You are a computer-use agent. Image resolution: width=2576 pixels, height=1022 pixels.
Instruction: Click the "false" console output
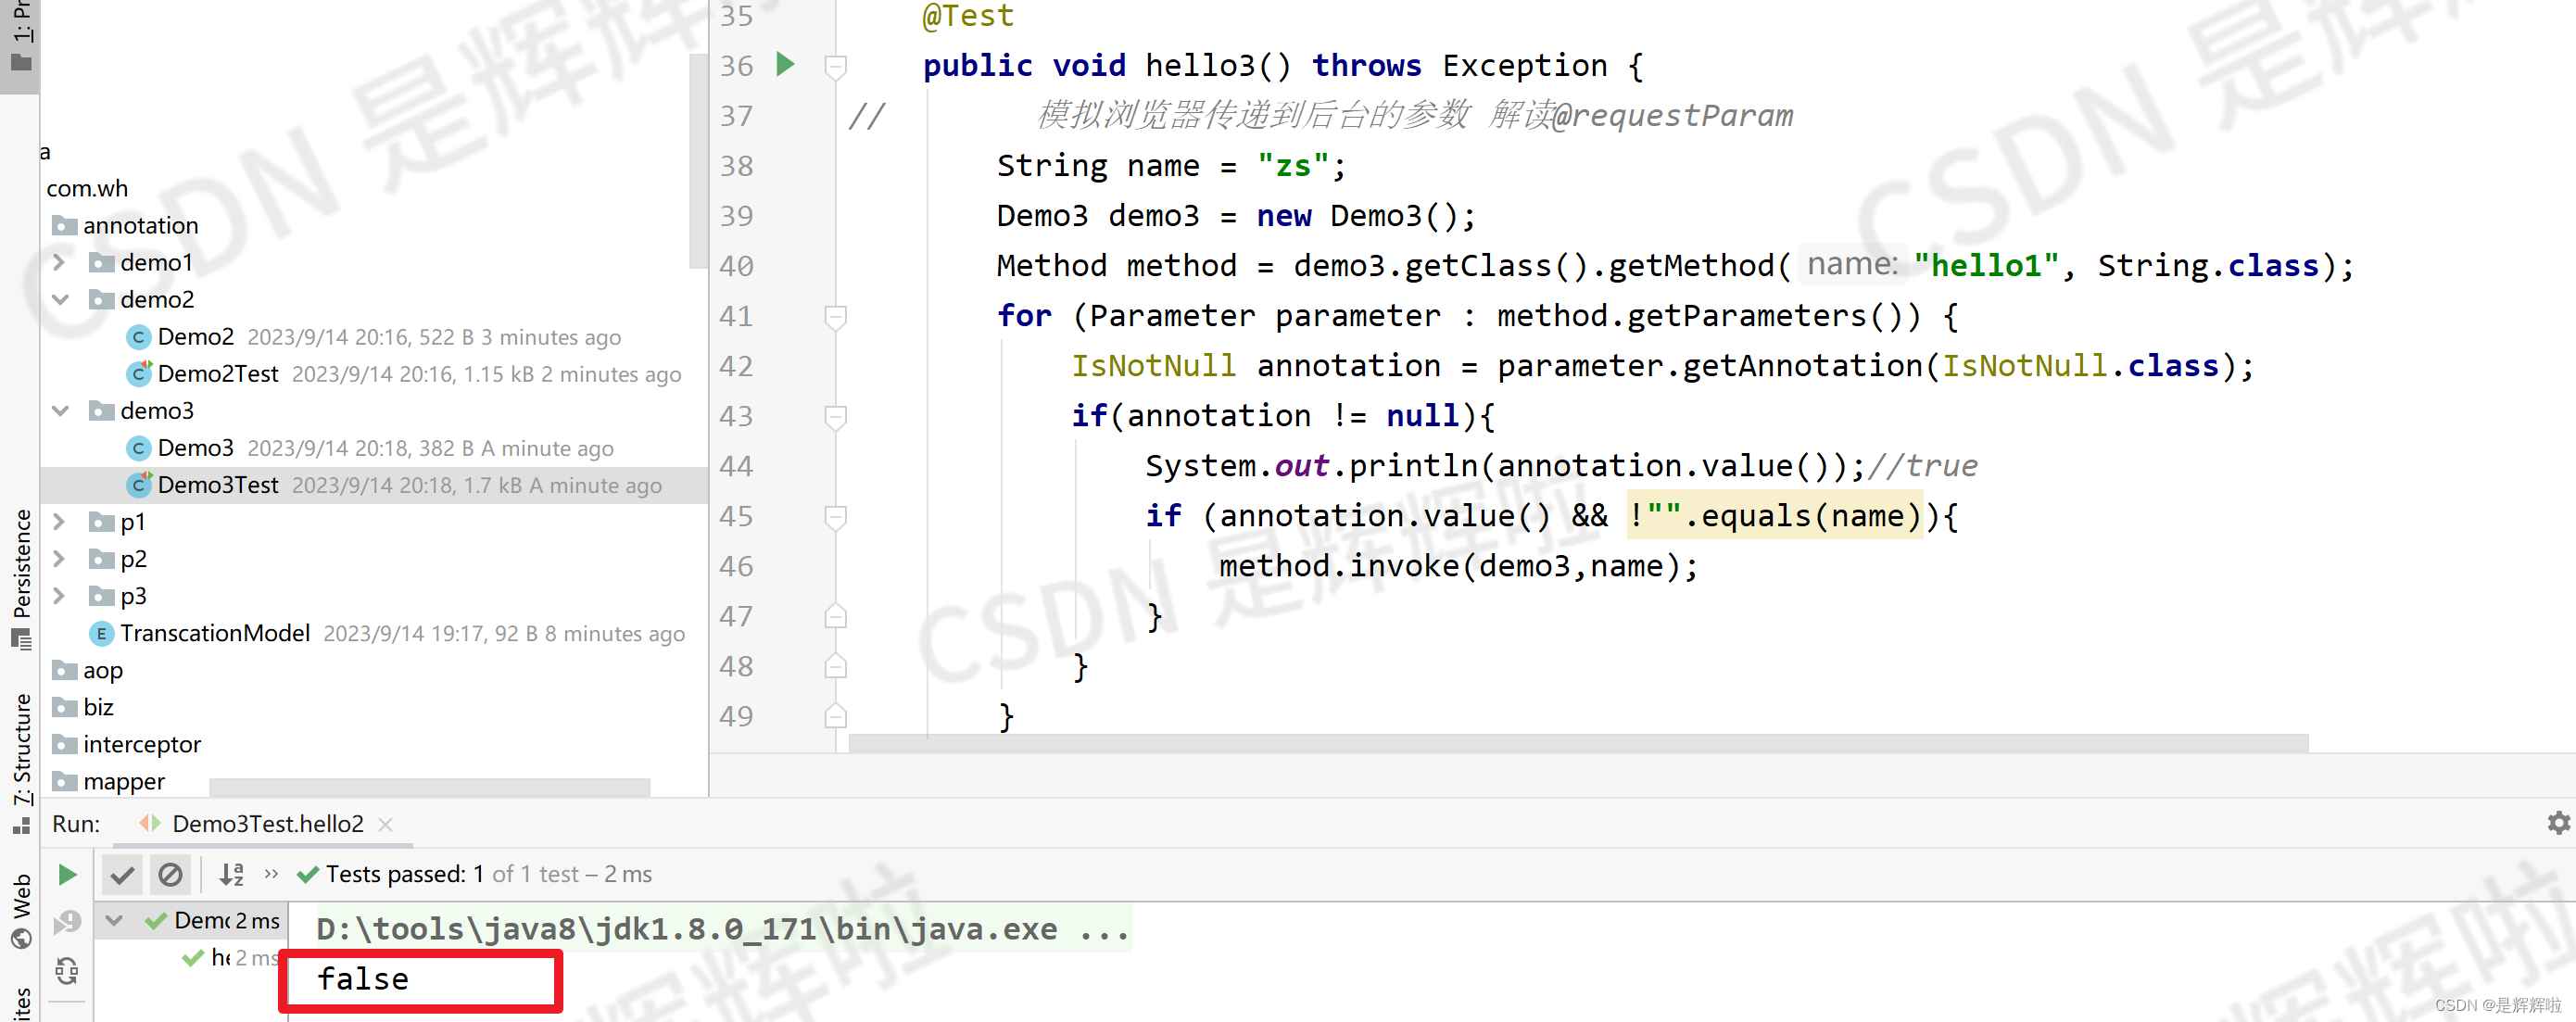(x=362, y=978)
